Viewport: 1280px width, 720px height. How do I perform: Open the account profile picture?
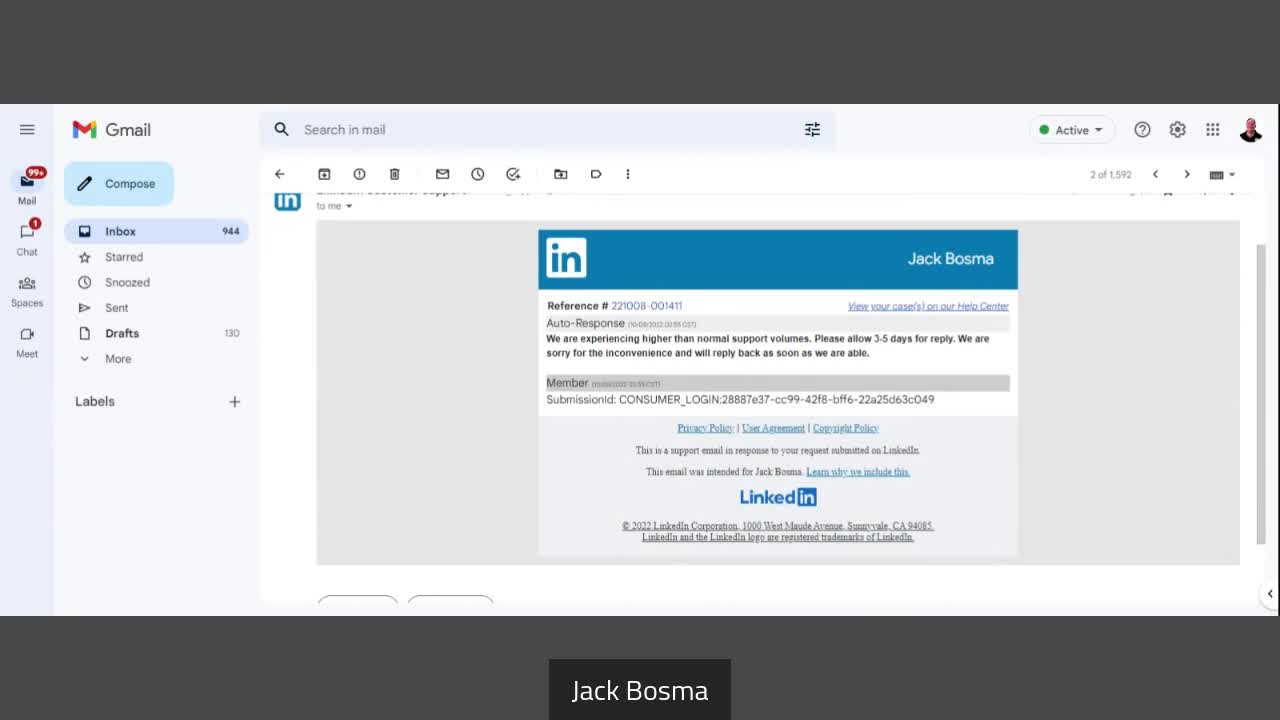(1251, 130)
